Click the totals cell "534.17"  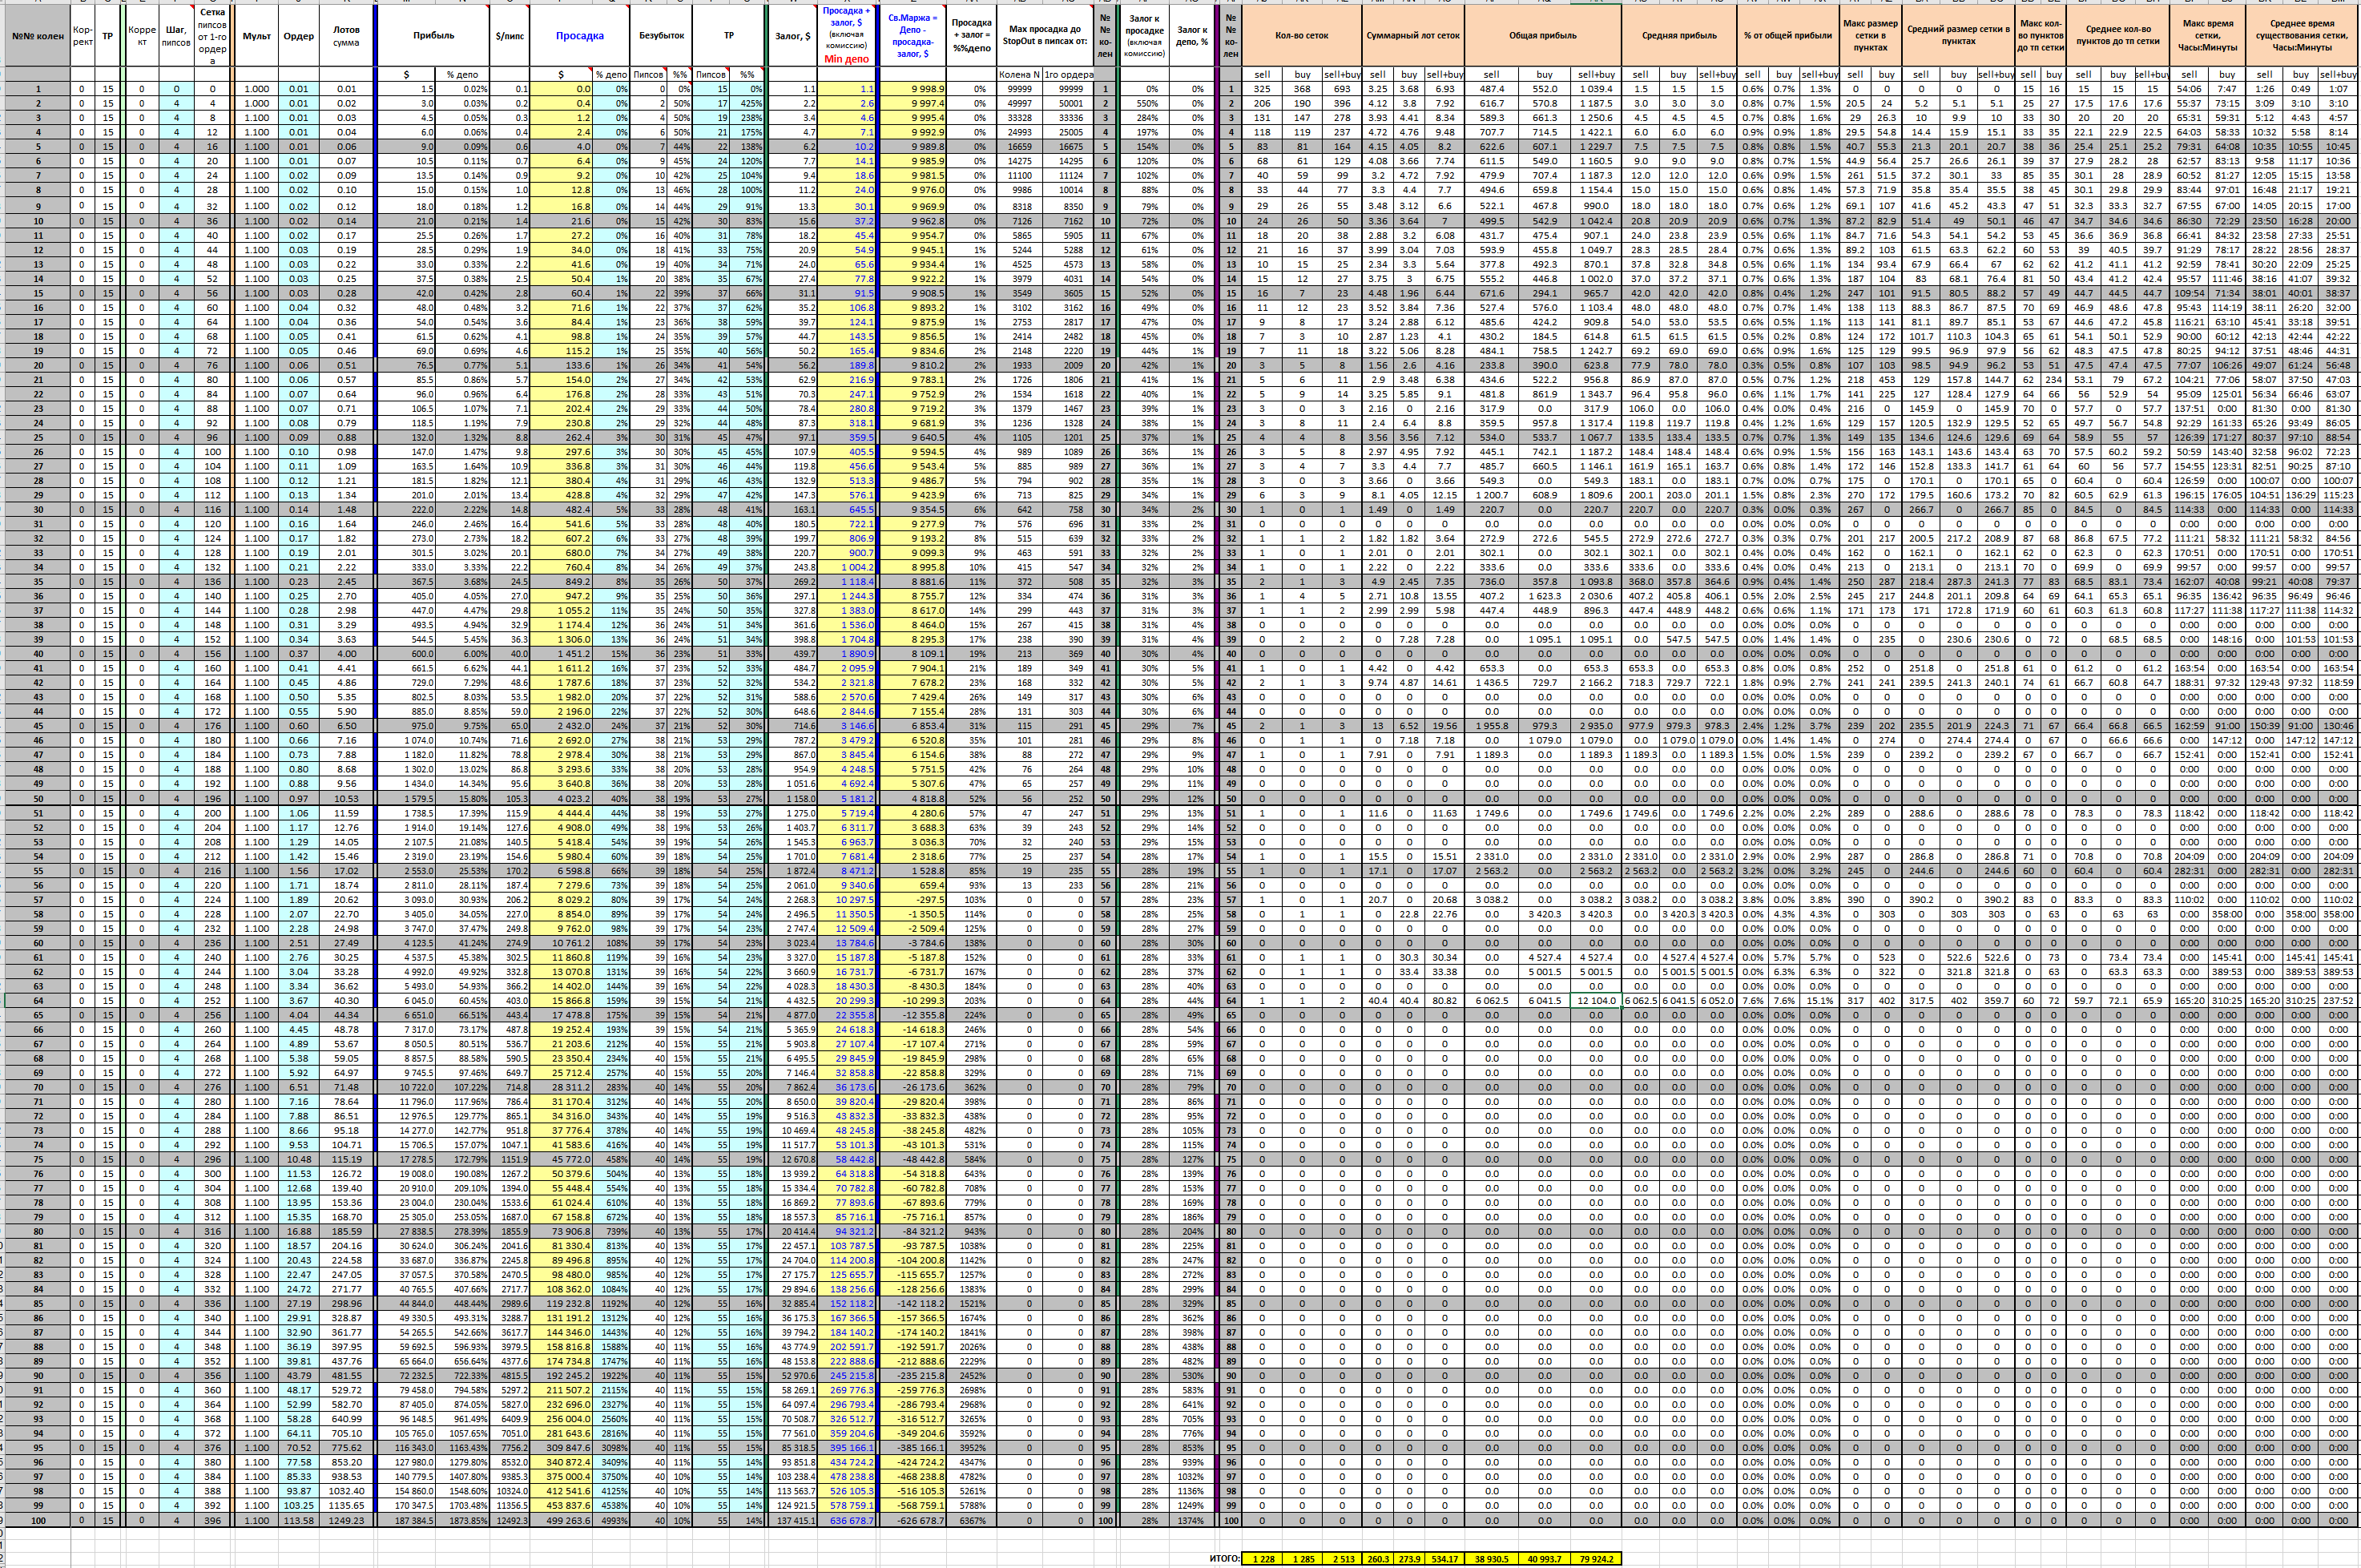click(x=1444, y=1558)
